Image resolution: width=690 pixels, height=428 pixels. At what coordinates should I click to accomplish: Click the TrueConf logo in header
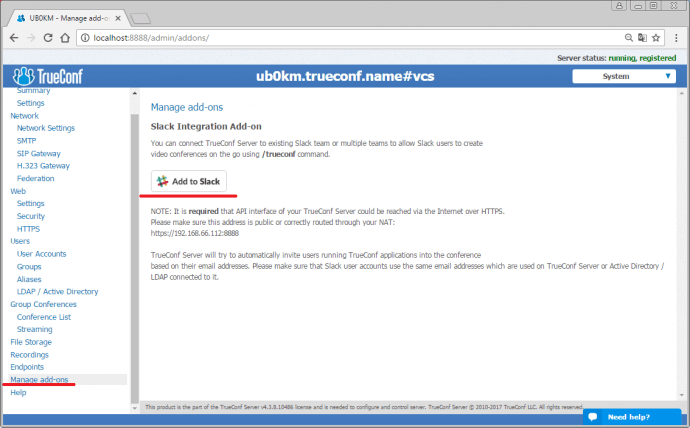coord(48,76)
